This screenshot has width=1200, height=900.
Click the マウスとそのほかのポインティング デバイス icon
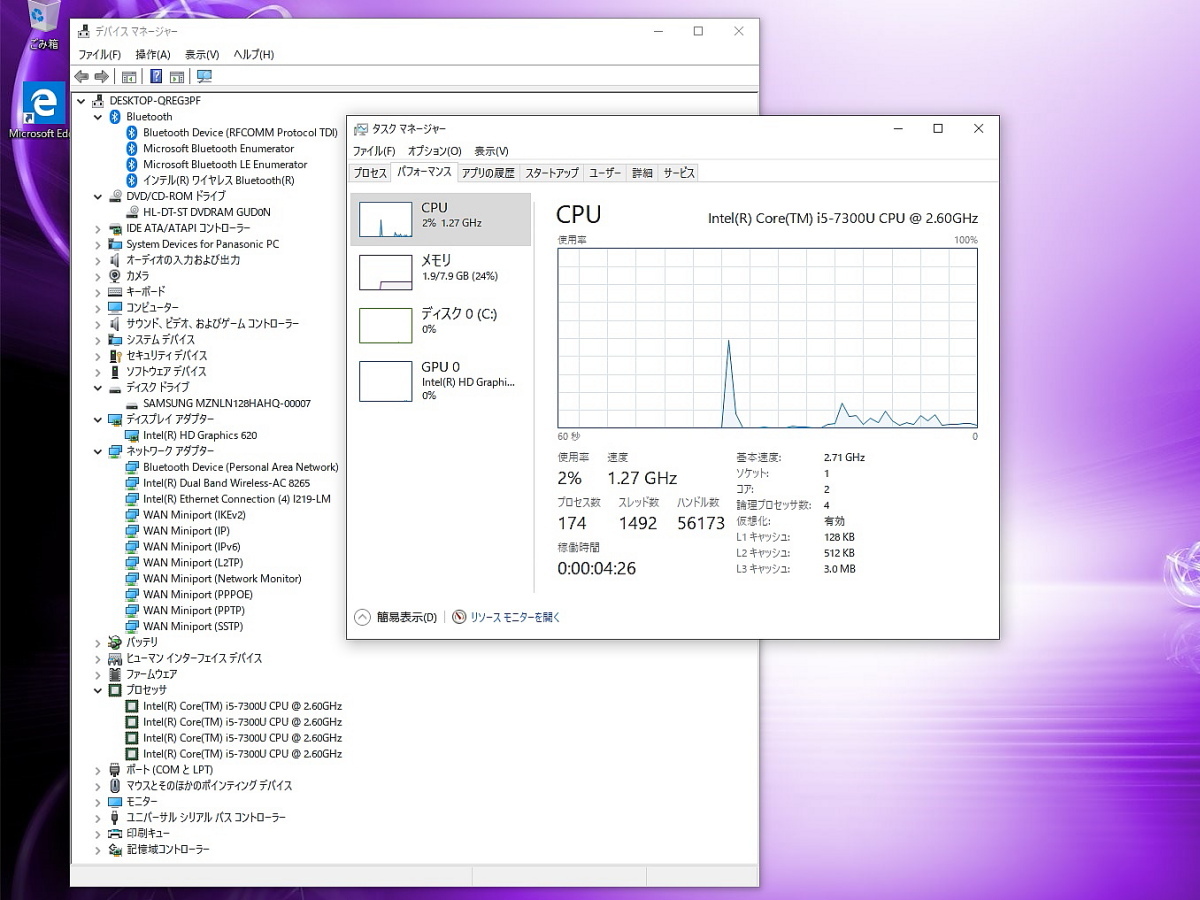pos(115,786)
